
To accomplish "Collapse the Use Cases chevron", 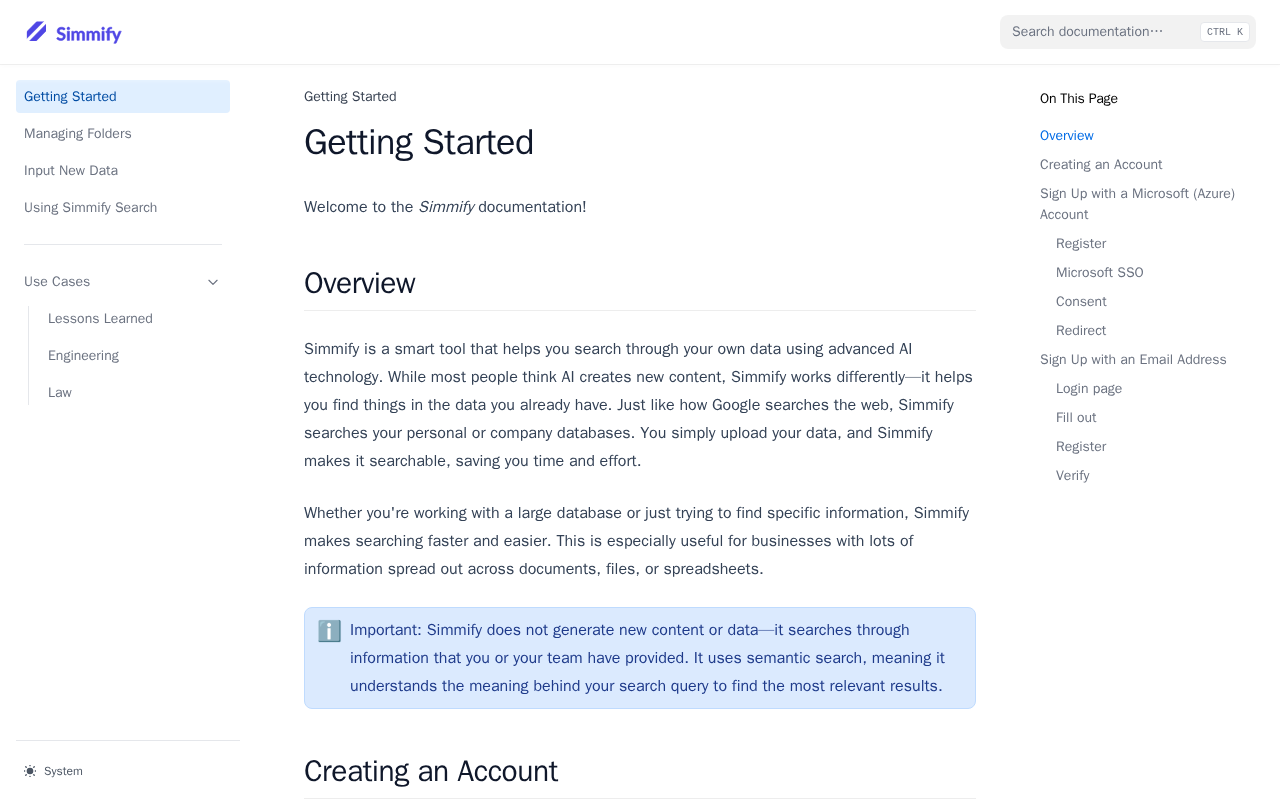I will pyautogui.click(x=213, y=282).
